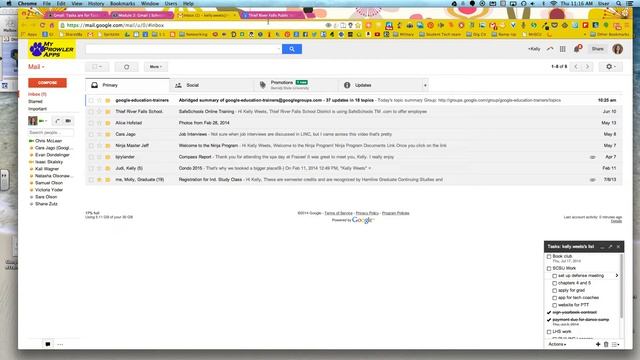This screenshot has height=360, width=640.
Task: Mark apply for grad task complete
Action: [x=554, y=291]
